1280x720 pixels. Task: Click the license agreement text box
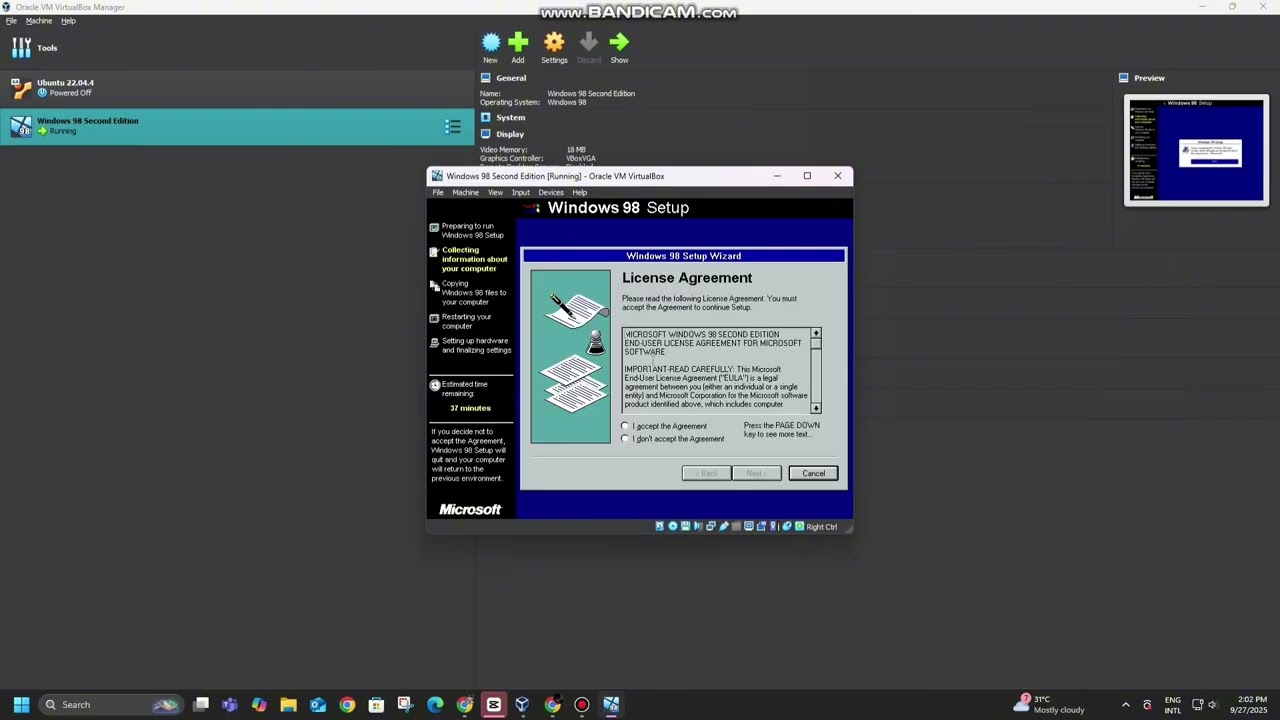coord(716,370)
